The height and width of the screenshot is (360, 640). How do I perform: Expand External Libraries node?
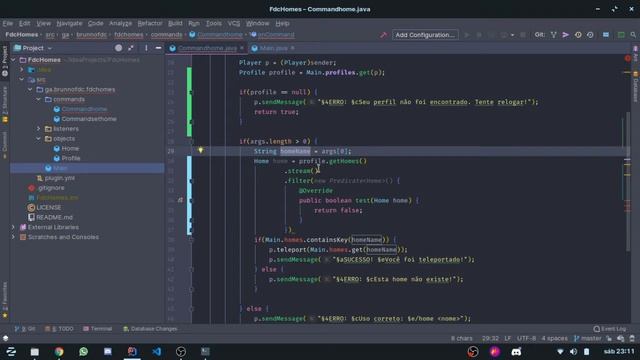13,227
